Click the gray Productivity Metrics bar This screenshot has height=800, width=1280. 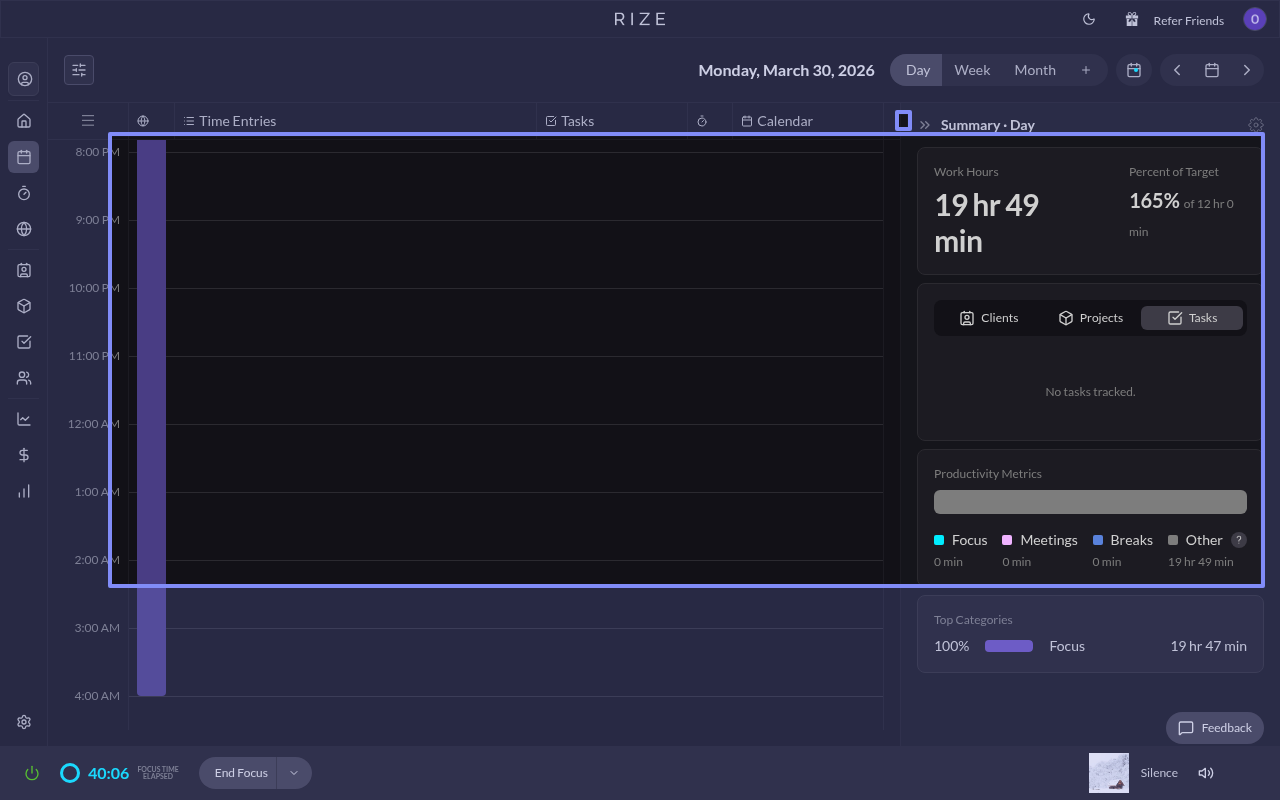pos(1090,502)
